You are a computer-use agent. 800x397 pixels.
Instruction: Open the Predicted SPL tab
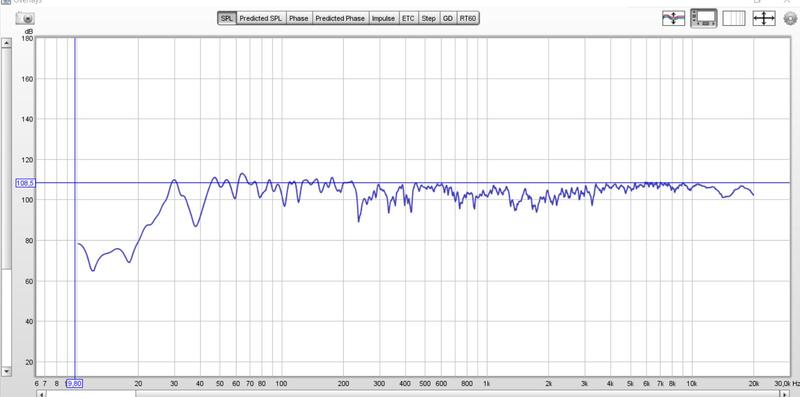[x=261, y=18]
